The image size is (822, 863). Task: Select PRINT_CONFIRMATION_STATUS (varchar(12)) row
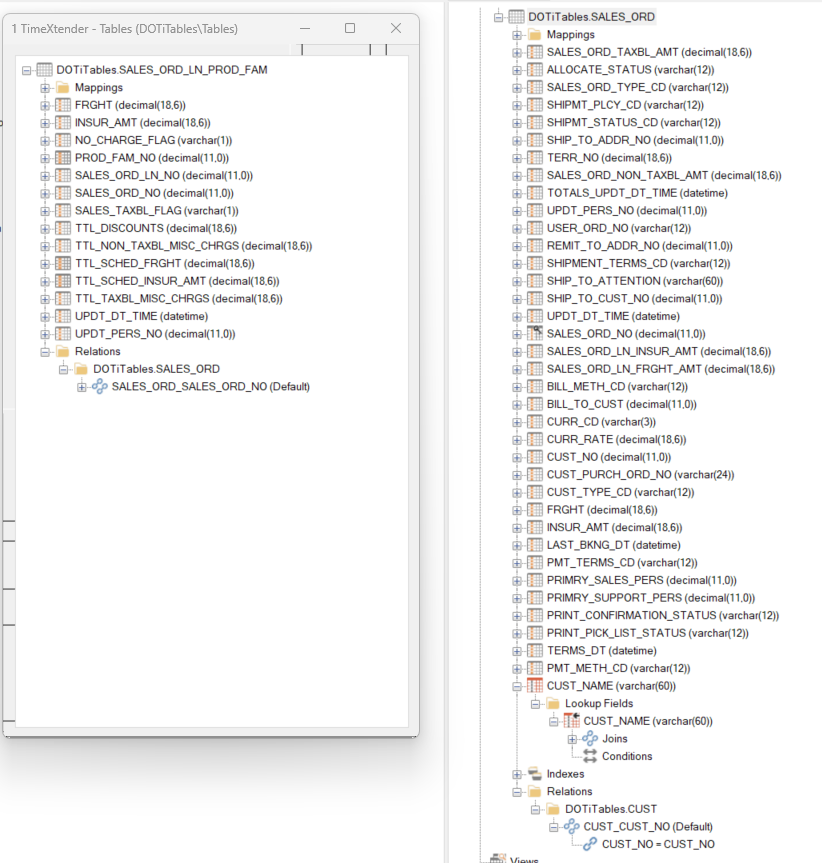663,615
